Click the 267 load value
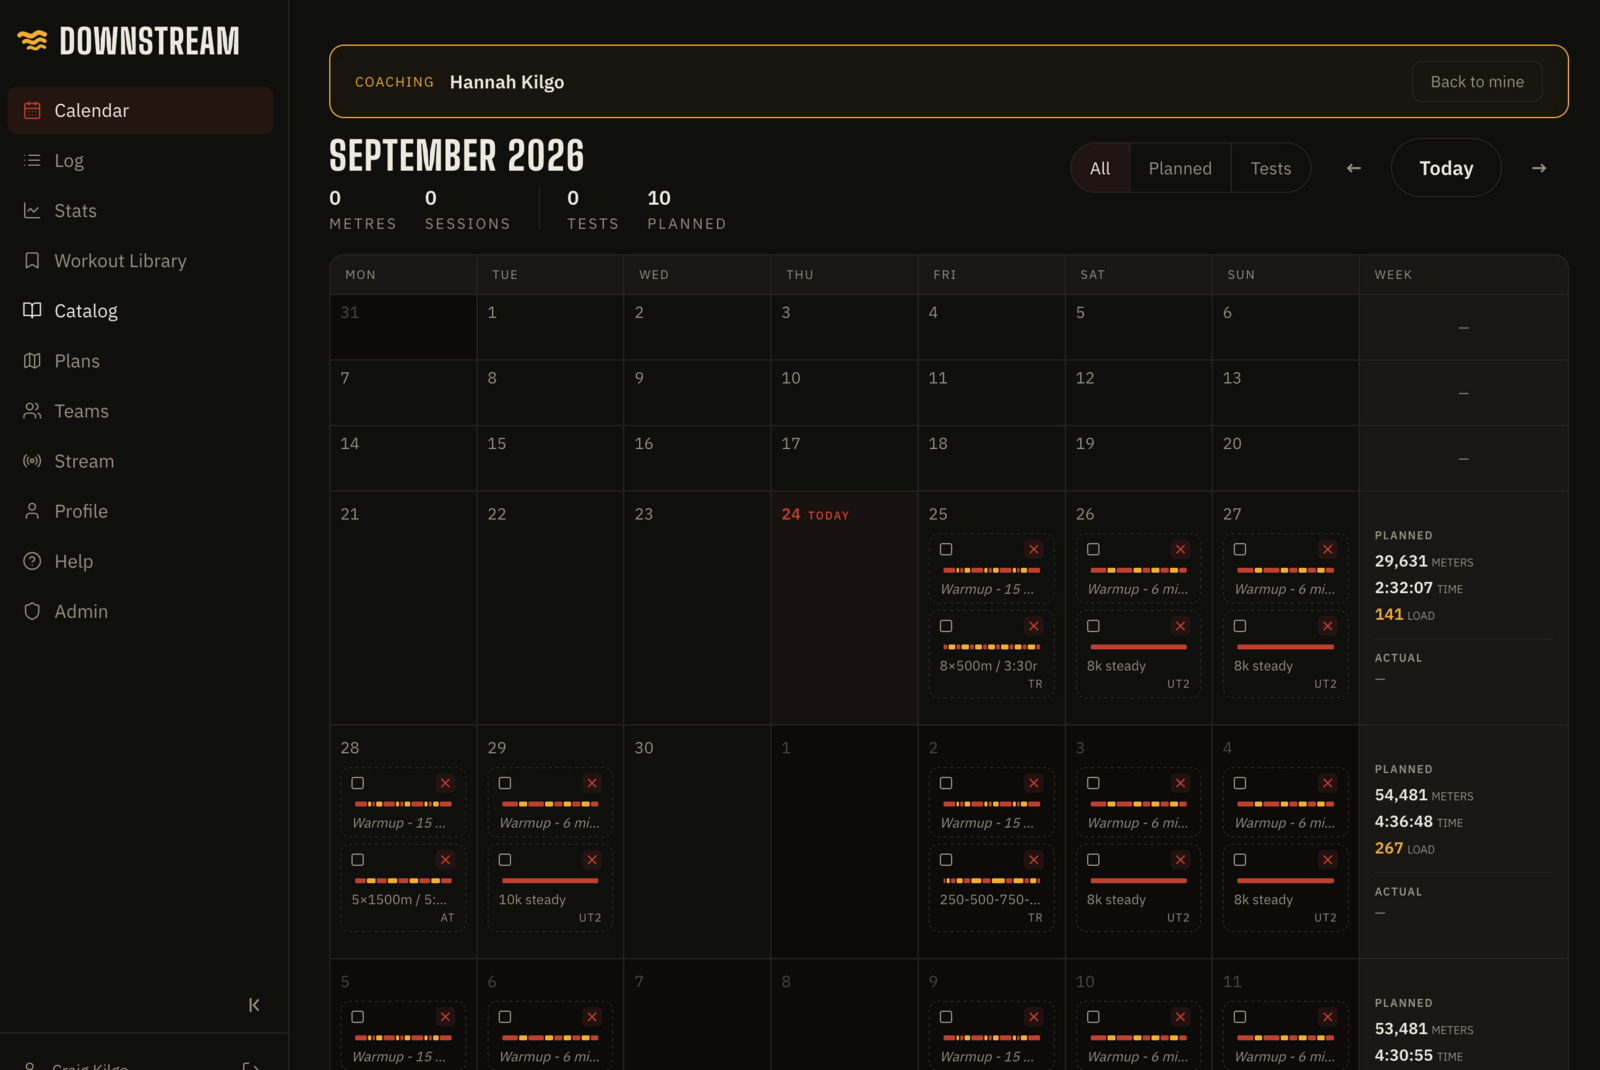This screenshot has width=1600, height=1070. pos(1388,848)
